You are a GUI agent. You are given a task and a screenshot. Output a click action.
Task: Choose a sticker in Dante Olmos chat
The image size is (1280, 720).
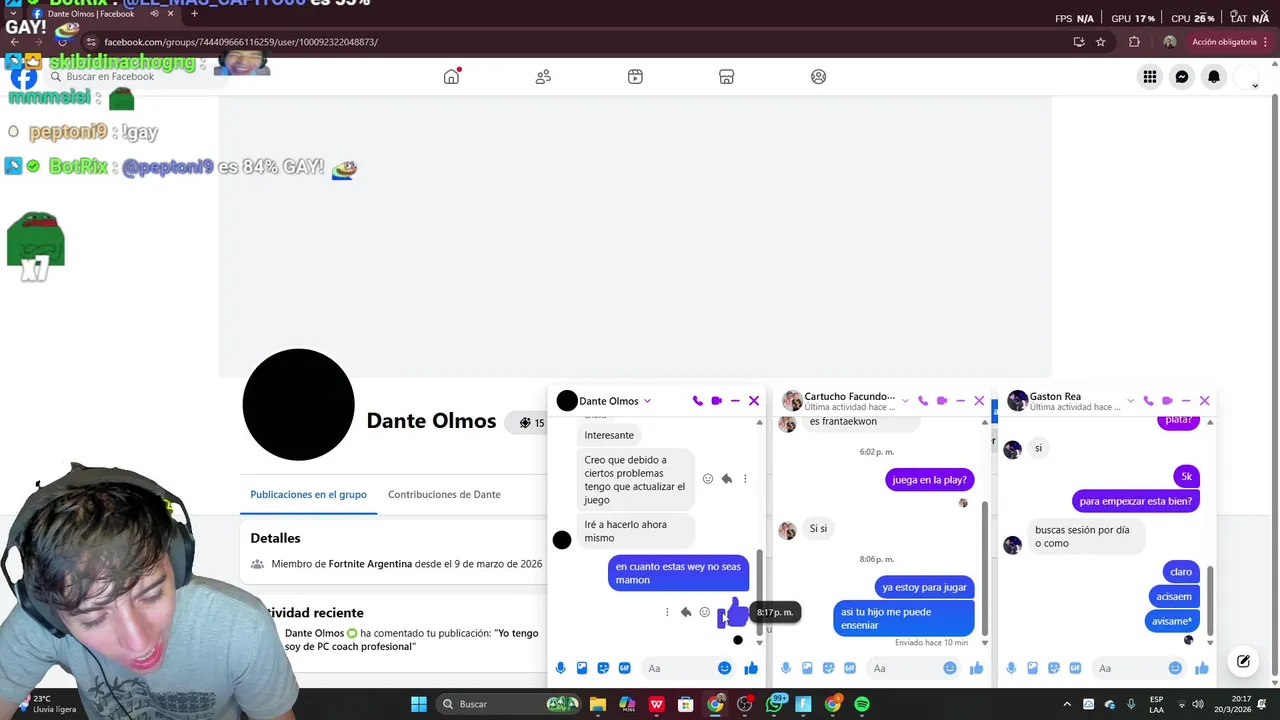click(x=603, y=668)
